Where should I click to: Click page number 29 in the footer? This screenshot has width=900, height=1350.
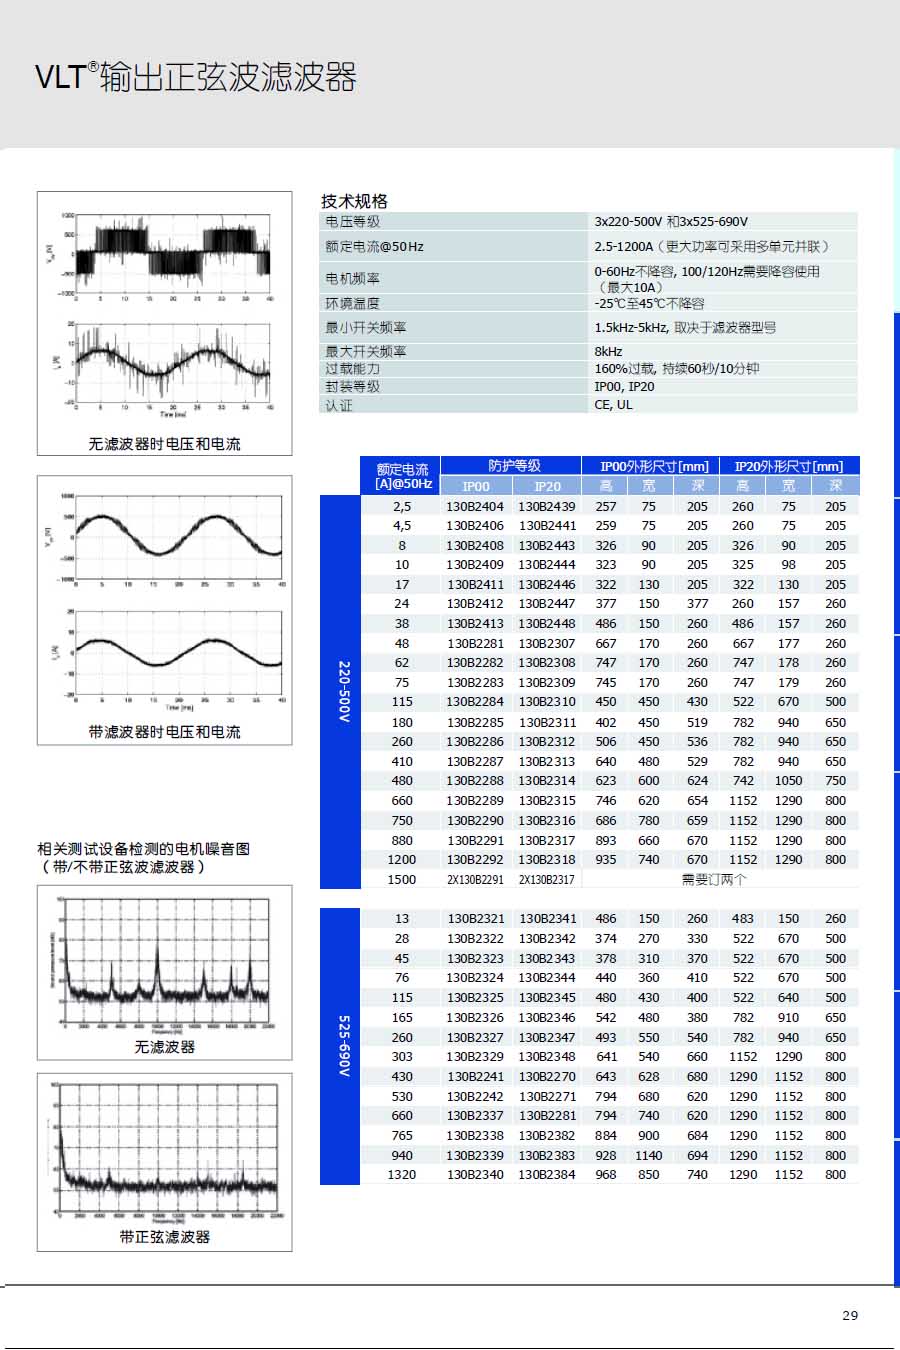point(850,1315)
